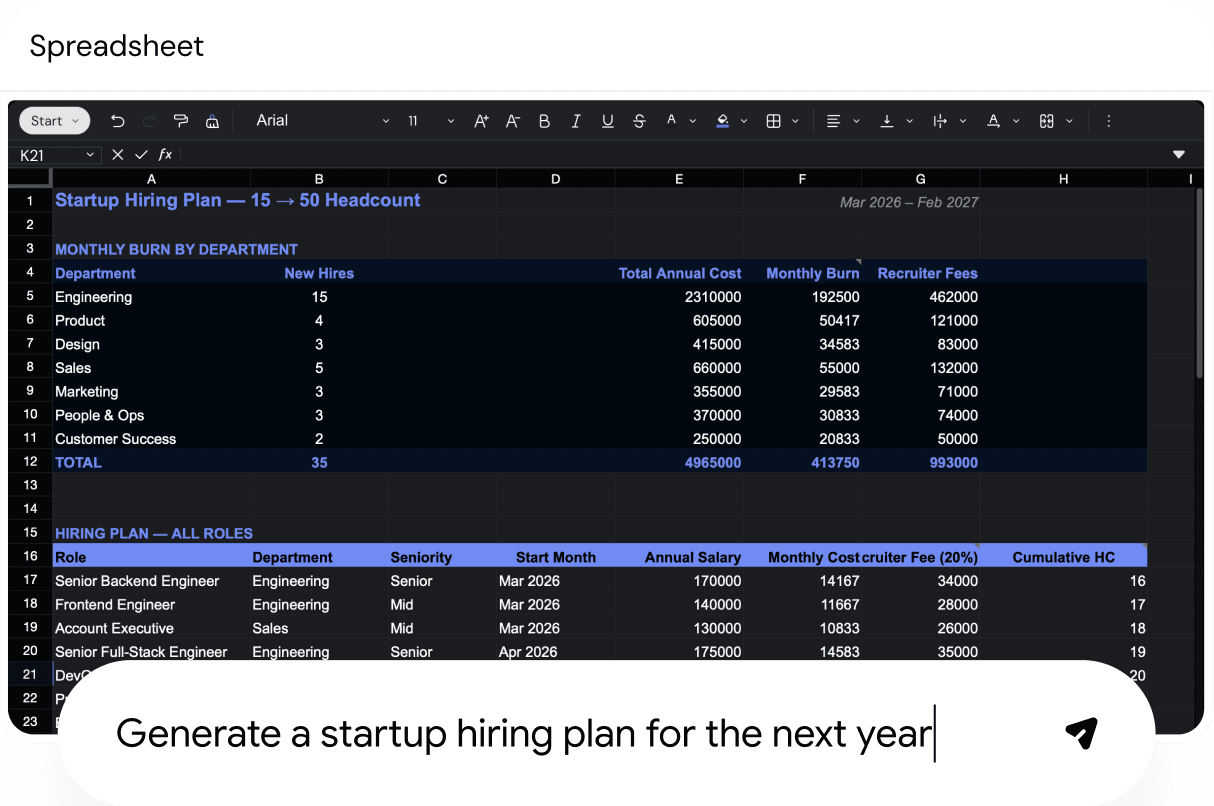Open the font size 11 dropdown

coord(430,121)
